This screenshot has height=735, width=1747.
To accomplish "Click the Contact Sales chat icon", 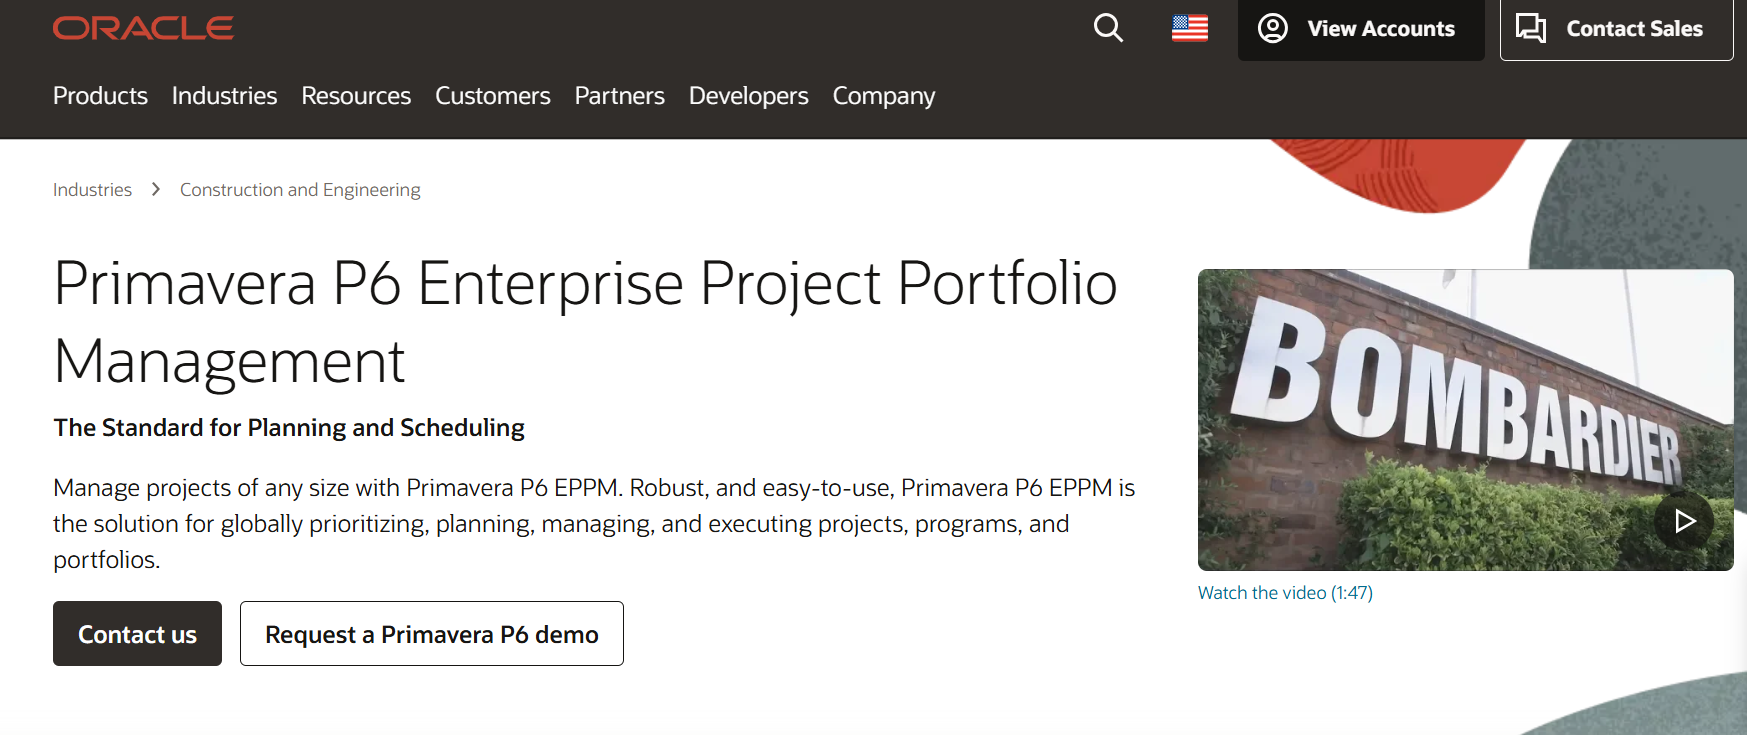I will click(1531, 28).
